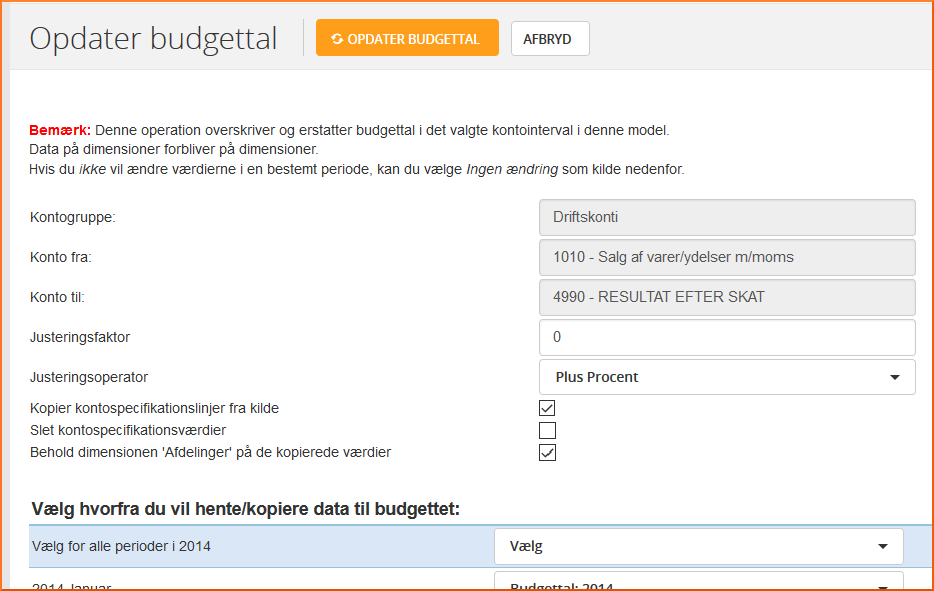Click the Kontogruppe 'Driftskonti' field

click(727, 216)
